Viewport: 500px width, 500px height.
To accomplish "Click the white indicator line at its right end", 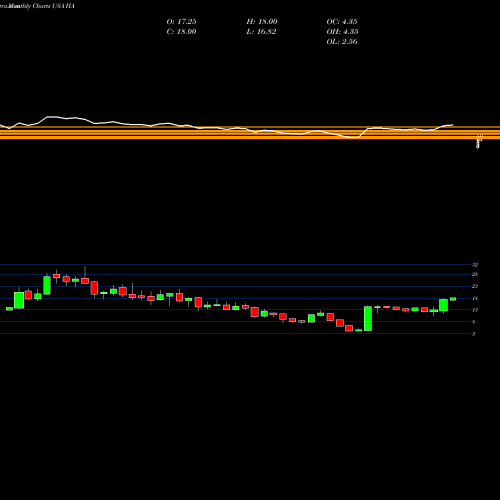I will (452, 125).
